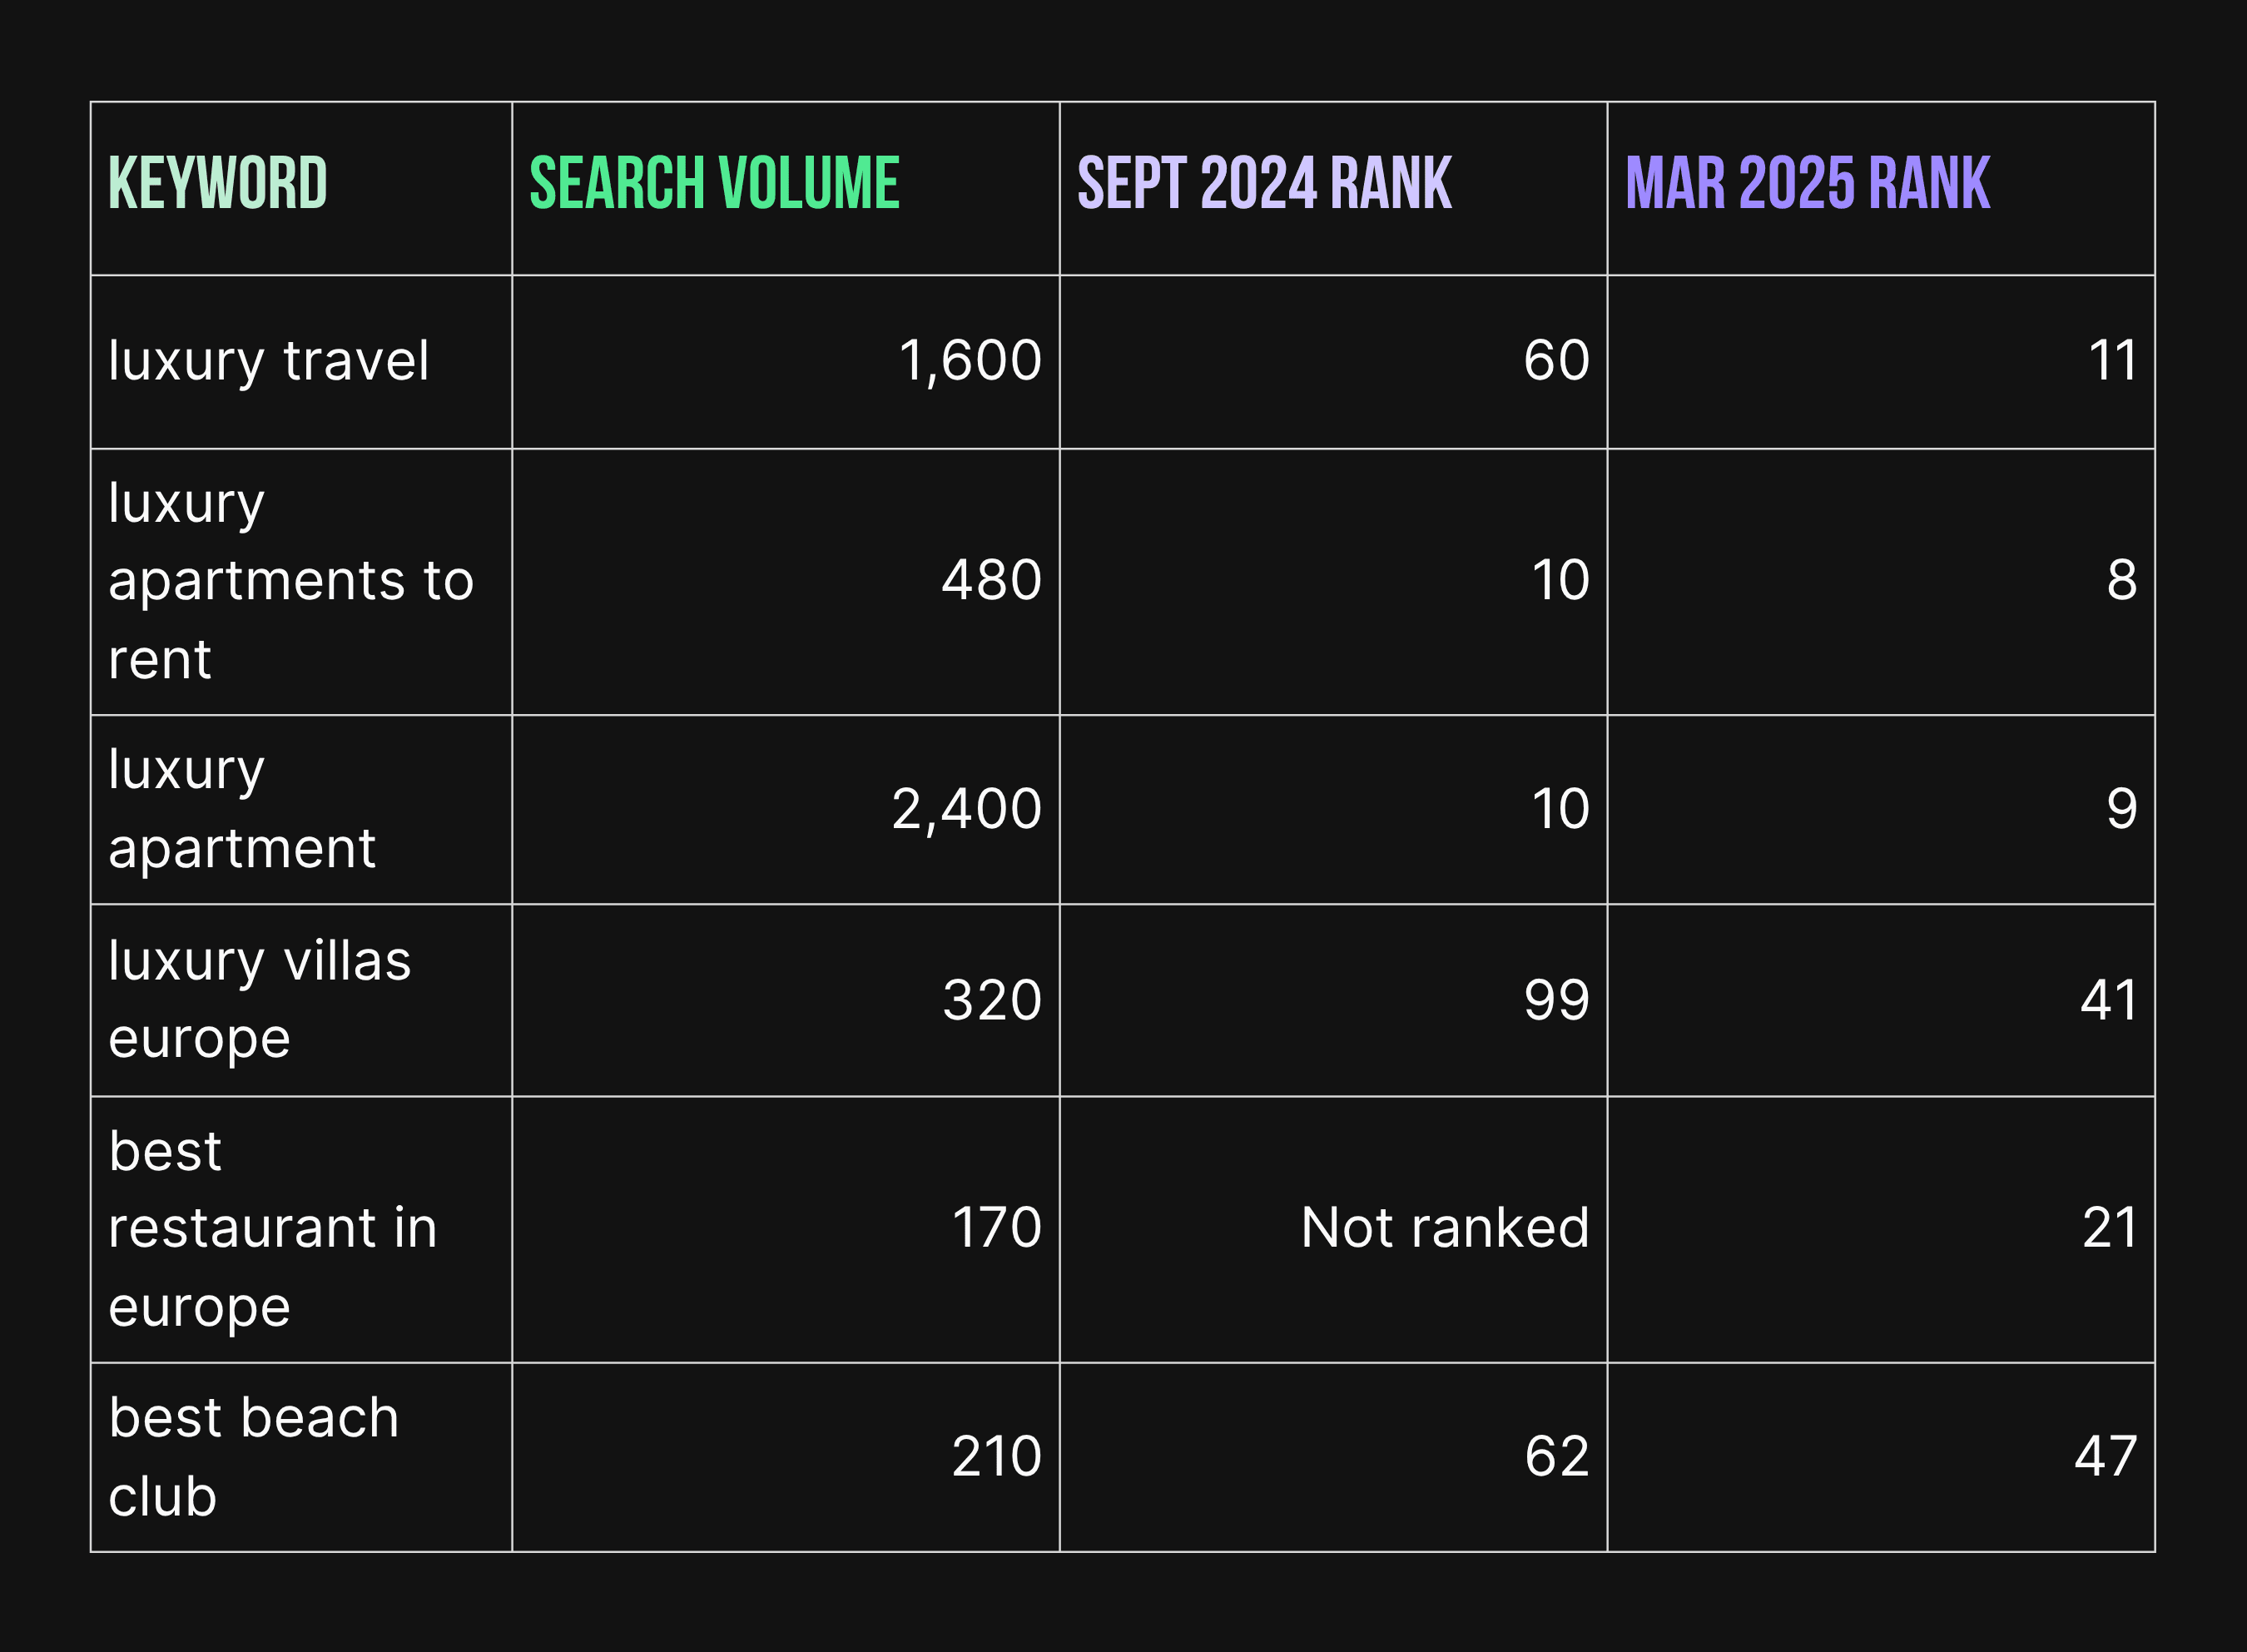
Task: Click the "Not ranked" cell
Action: (x=1444, y=1228)
